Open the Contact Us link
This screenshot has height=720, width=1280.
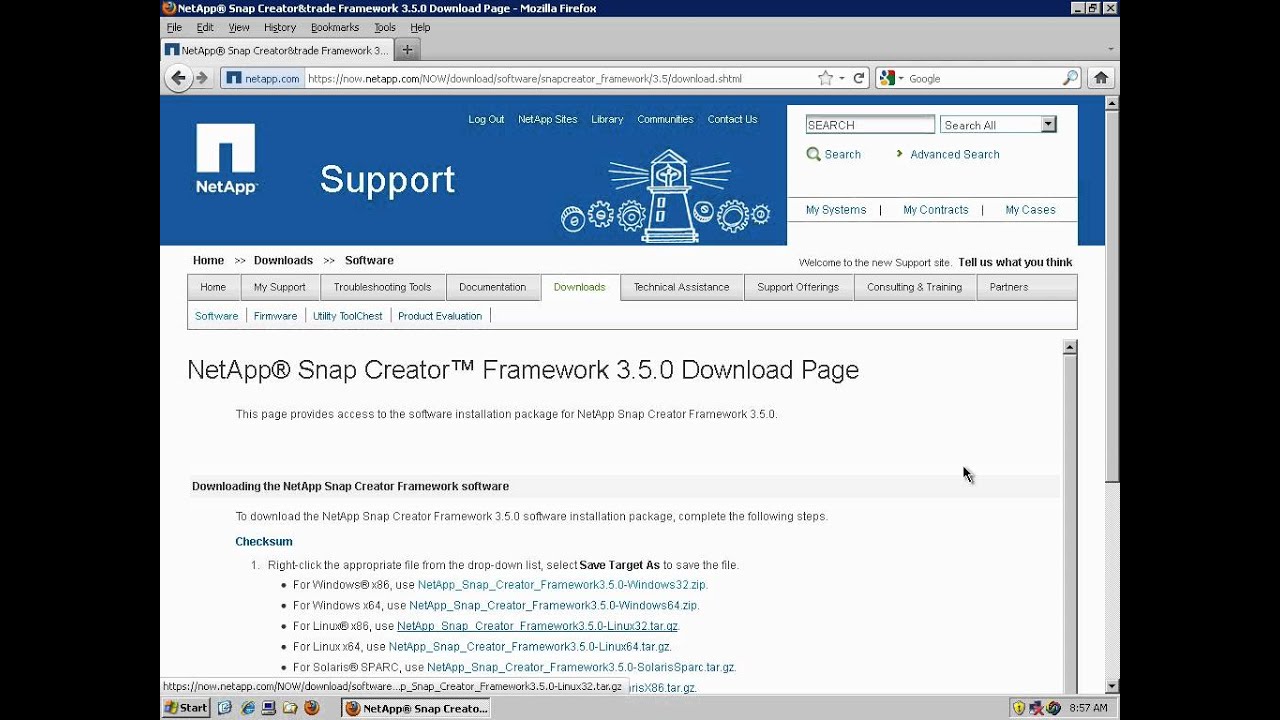pos(732,119)
